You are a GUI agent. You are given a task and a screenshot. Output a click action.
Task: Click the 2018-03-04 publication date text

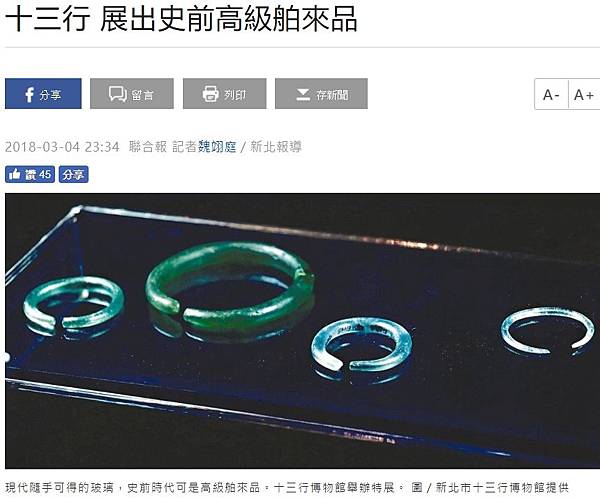click(42, 147)
